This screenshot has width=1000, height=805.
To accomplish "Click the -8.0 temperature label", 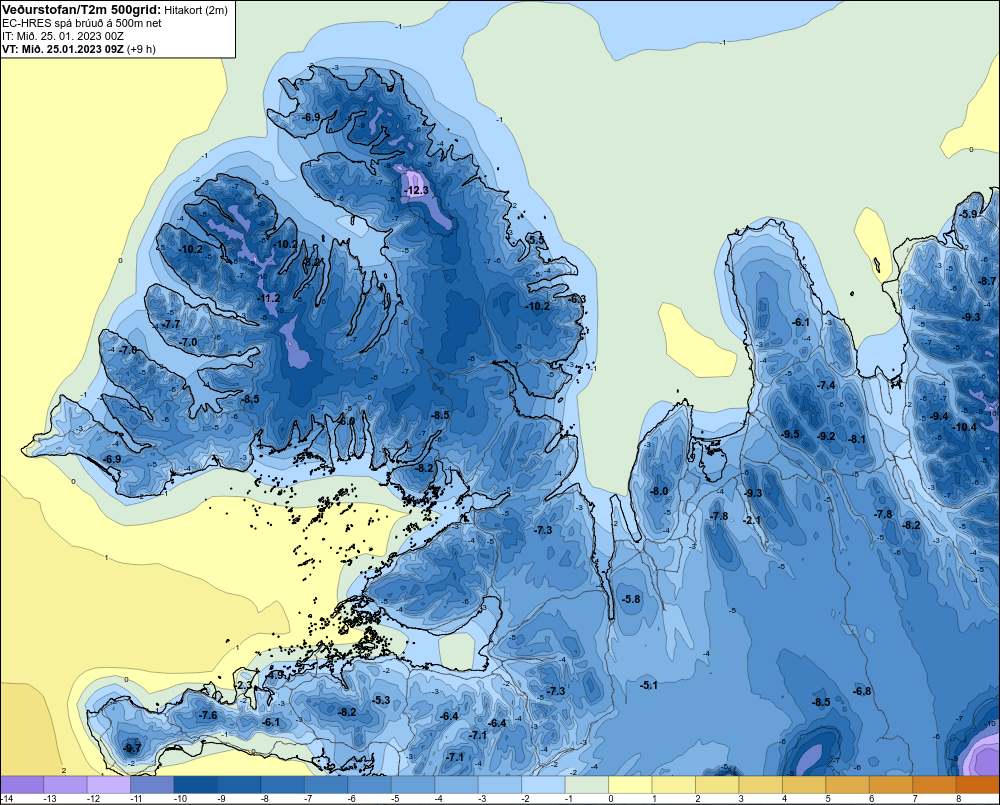I will [x=659, y=491].
